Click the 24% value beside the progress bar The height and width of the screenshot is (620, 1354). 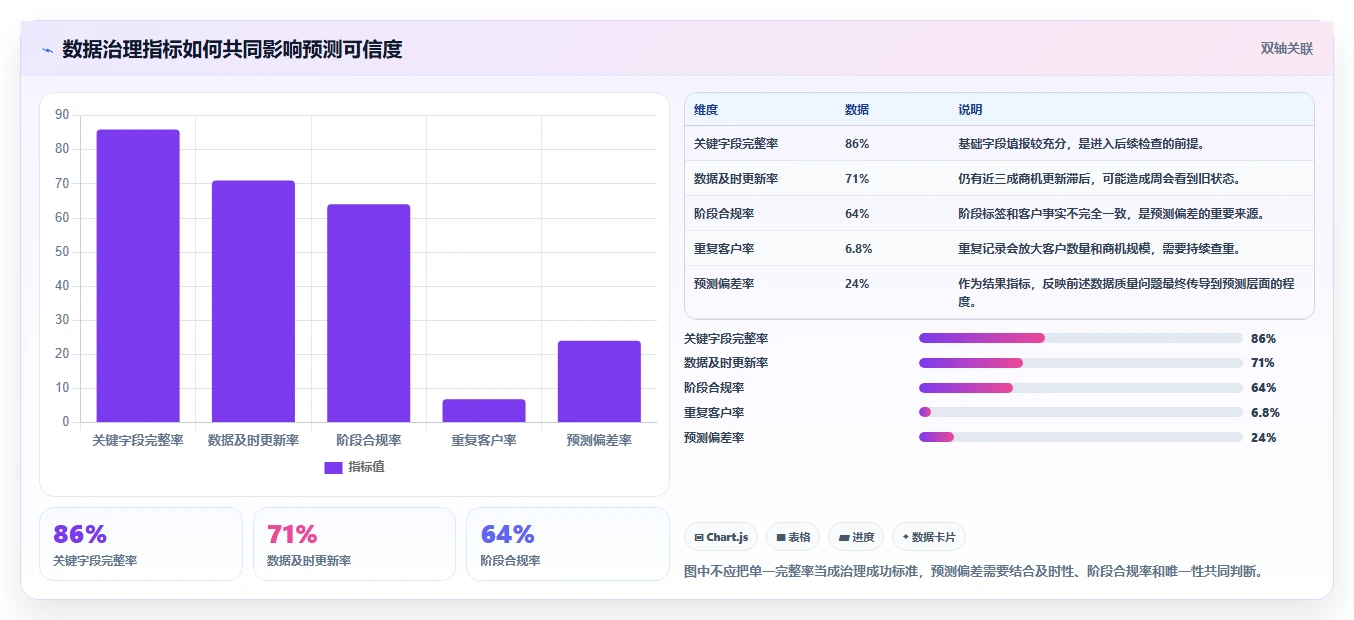coord(1263,437)
